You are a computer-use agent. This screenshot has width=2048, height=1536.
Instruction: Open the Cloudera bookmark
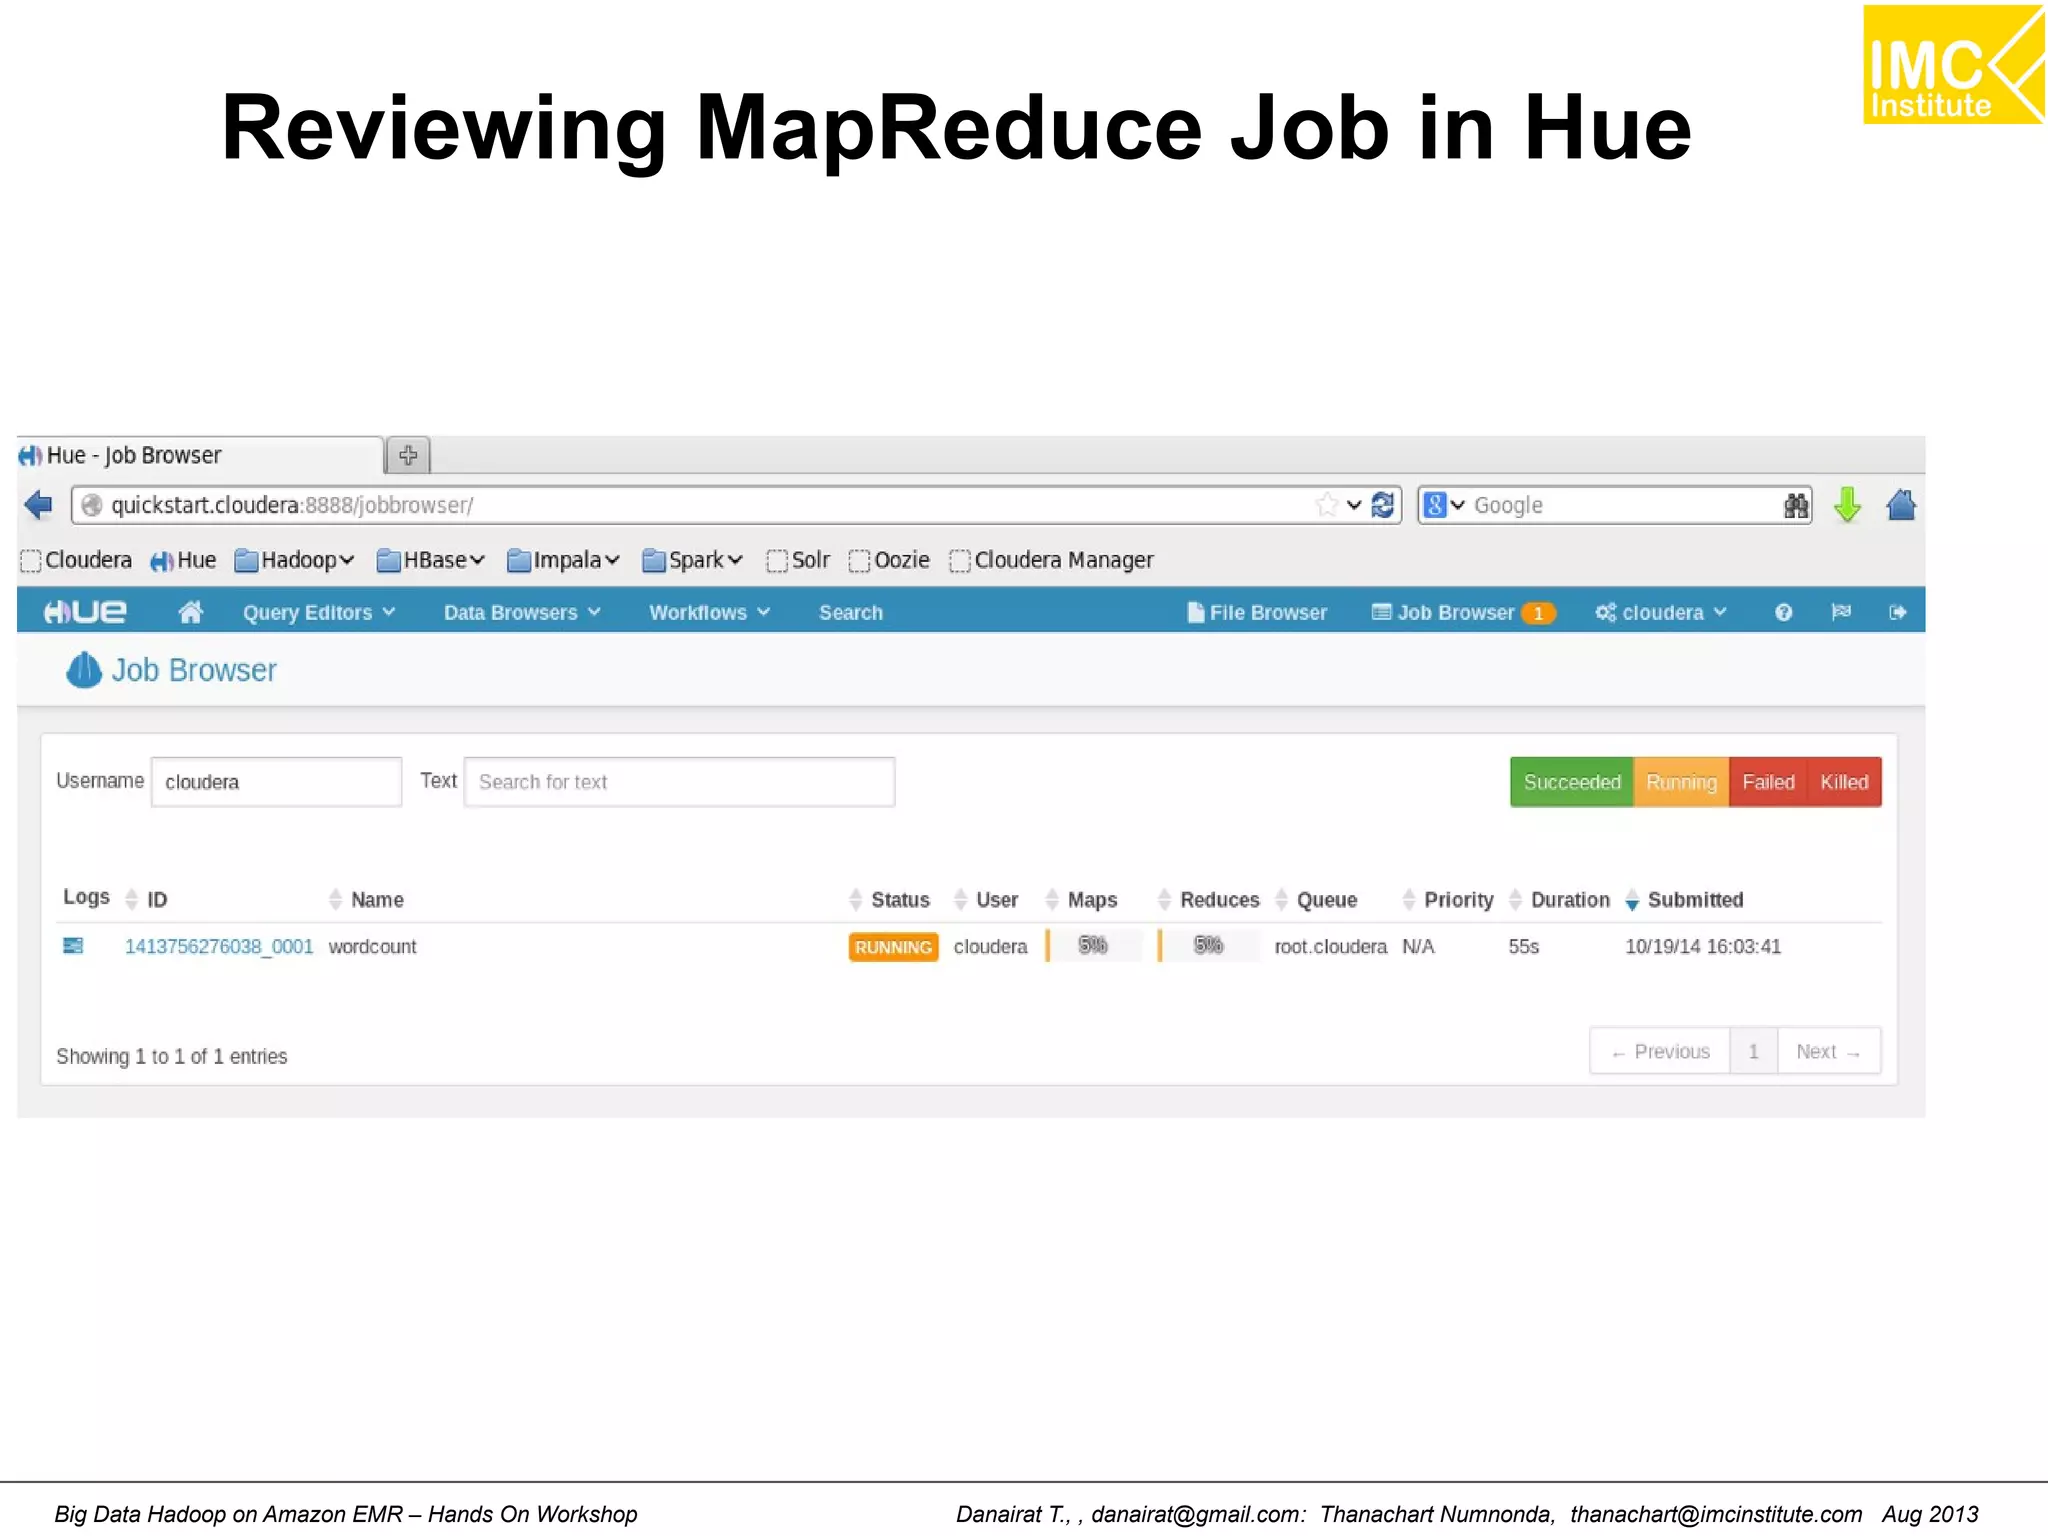[x=76, y=560]
